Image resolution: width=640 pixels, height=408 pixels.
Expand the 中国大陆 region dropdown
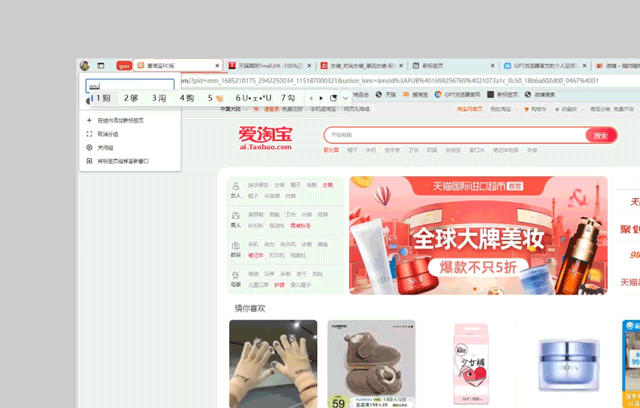(x=234, y=109)
